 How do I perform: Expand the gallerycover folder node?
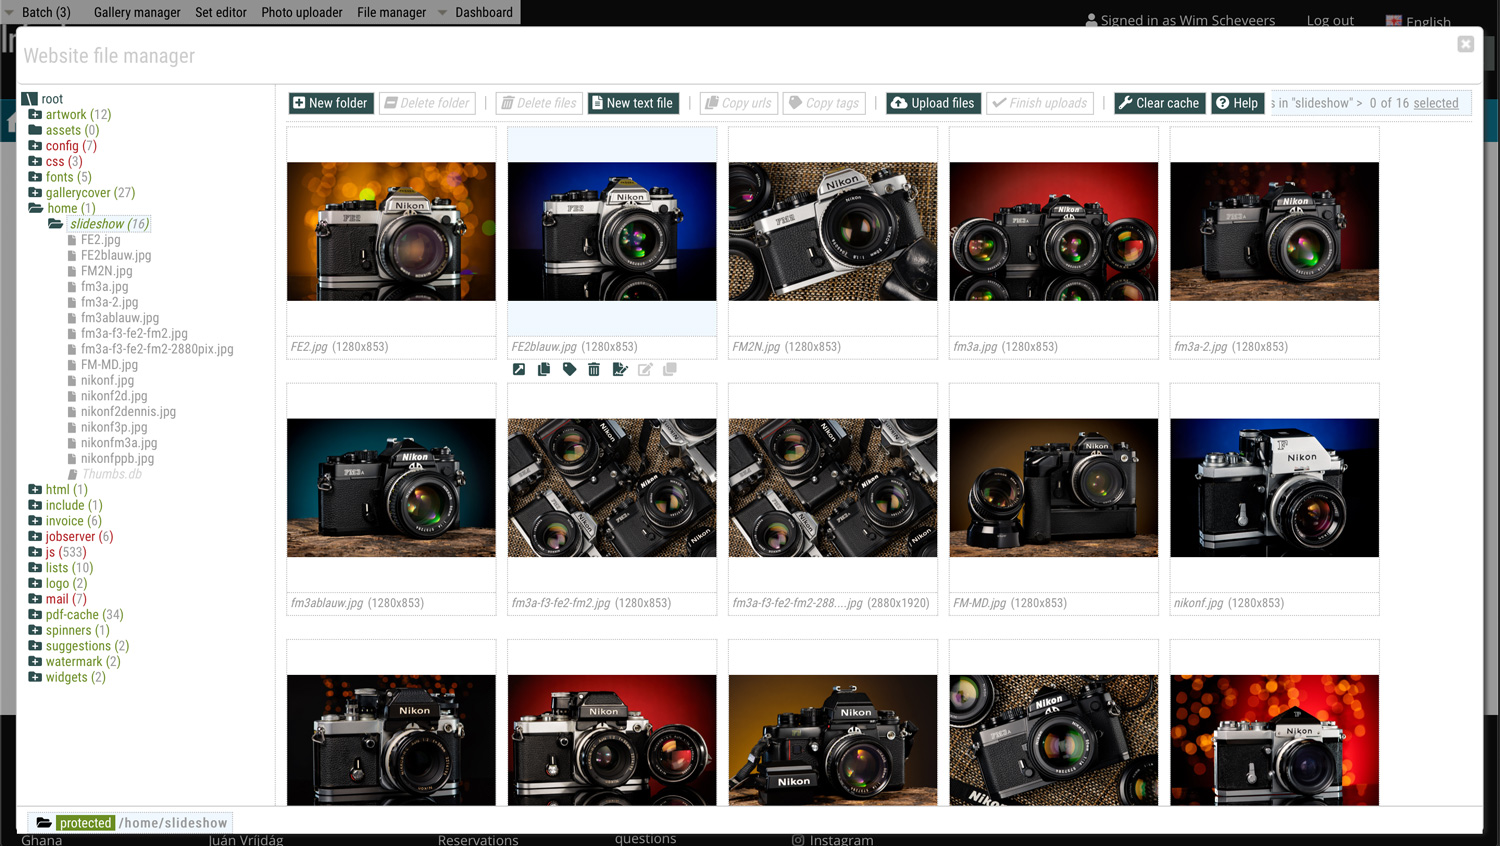pyautogui.click(x=35, y=193)
